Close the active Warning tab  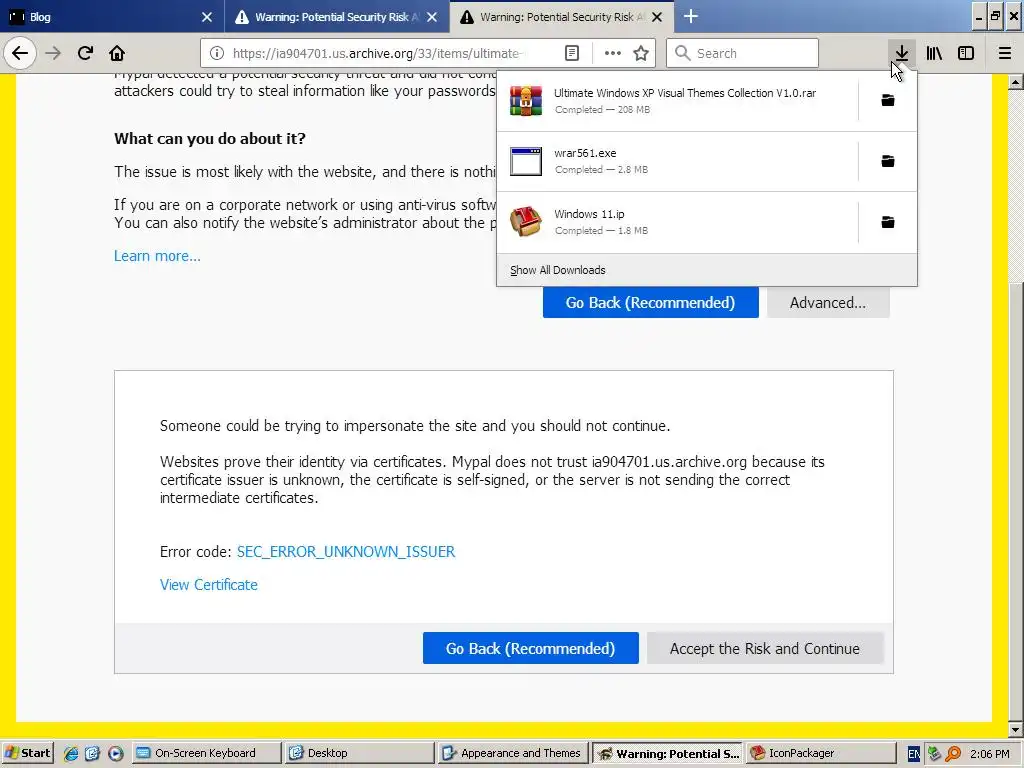tap(657, 17)
